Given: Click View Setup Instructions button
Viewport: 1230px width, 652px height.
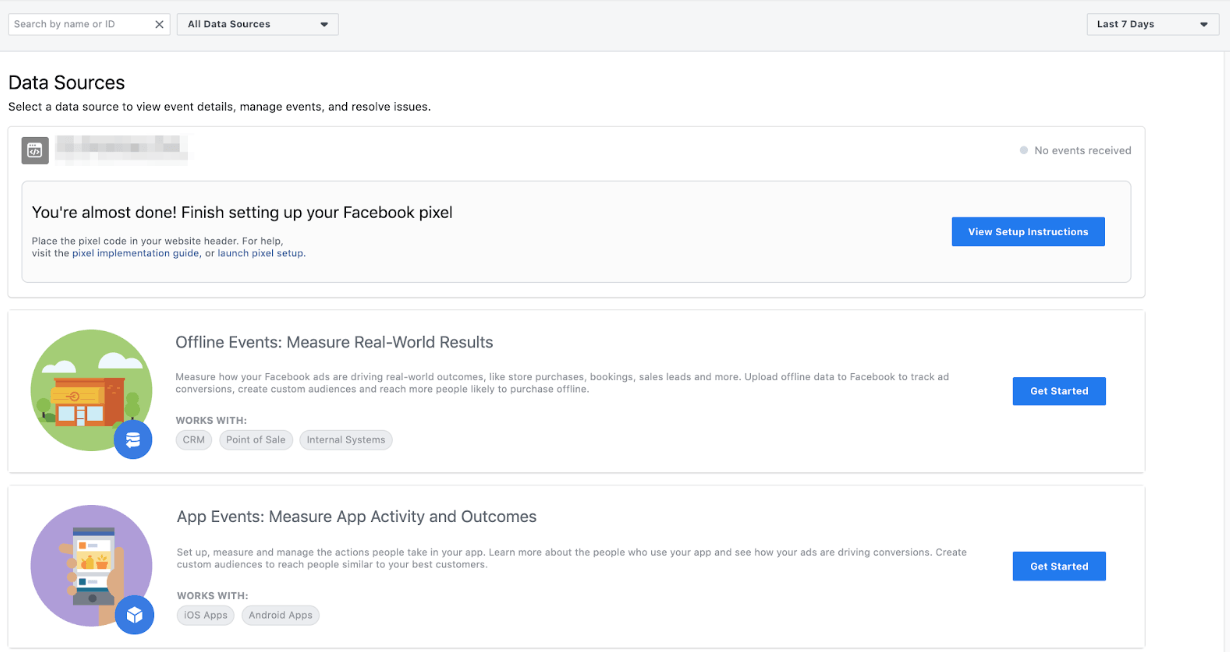Looking at the screenshot, I should tap(1028, 231).
